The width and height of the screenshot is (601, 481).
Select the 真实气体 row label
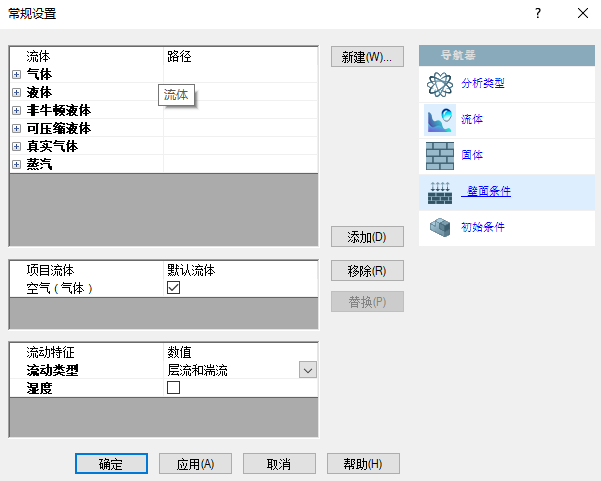coord(52,146)
